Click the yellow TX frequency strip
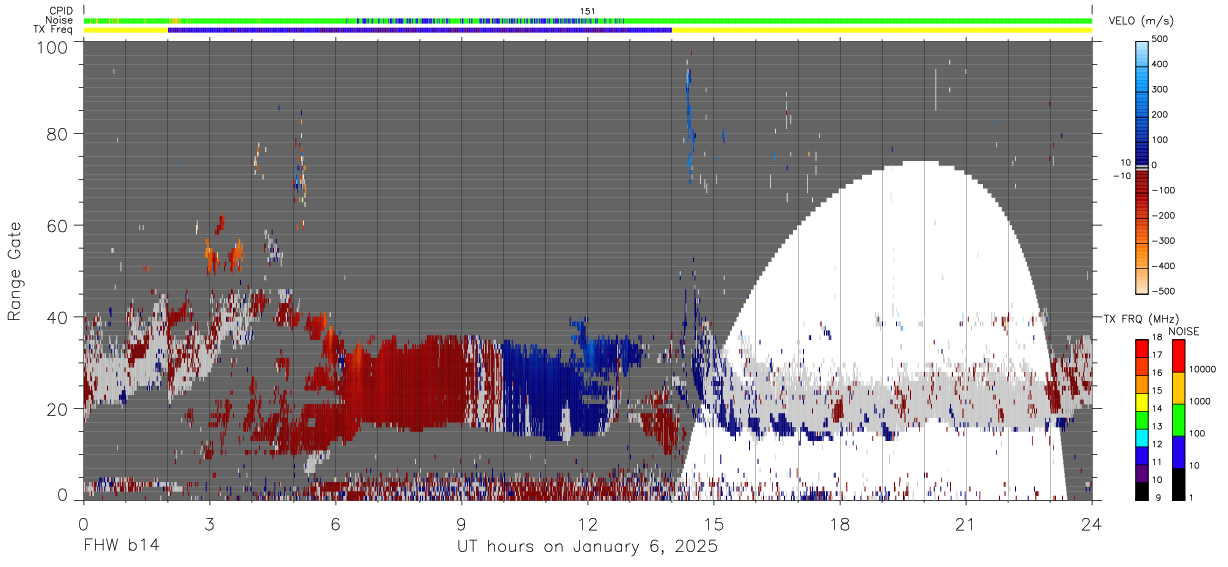The height and width of the screenshot is (567, 1228). click(x=588, y=30)
